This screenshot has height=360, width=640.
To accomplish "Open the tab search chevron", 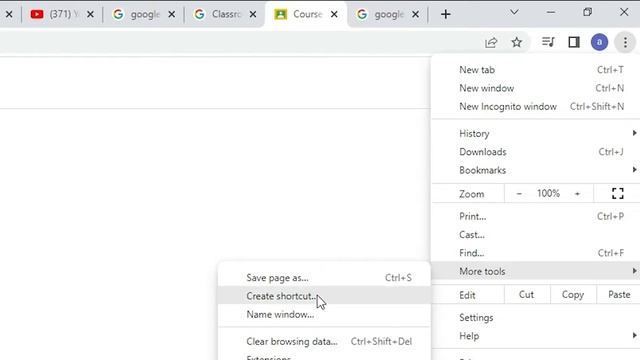I will tap(514, 12).
